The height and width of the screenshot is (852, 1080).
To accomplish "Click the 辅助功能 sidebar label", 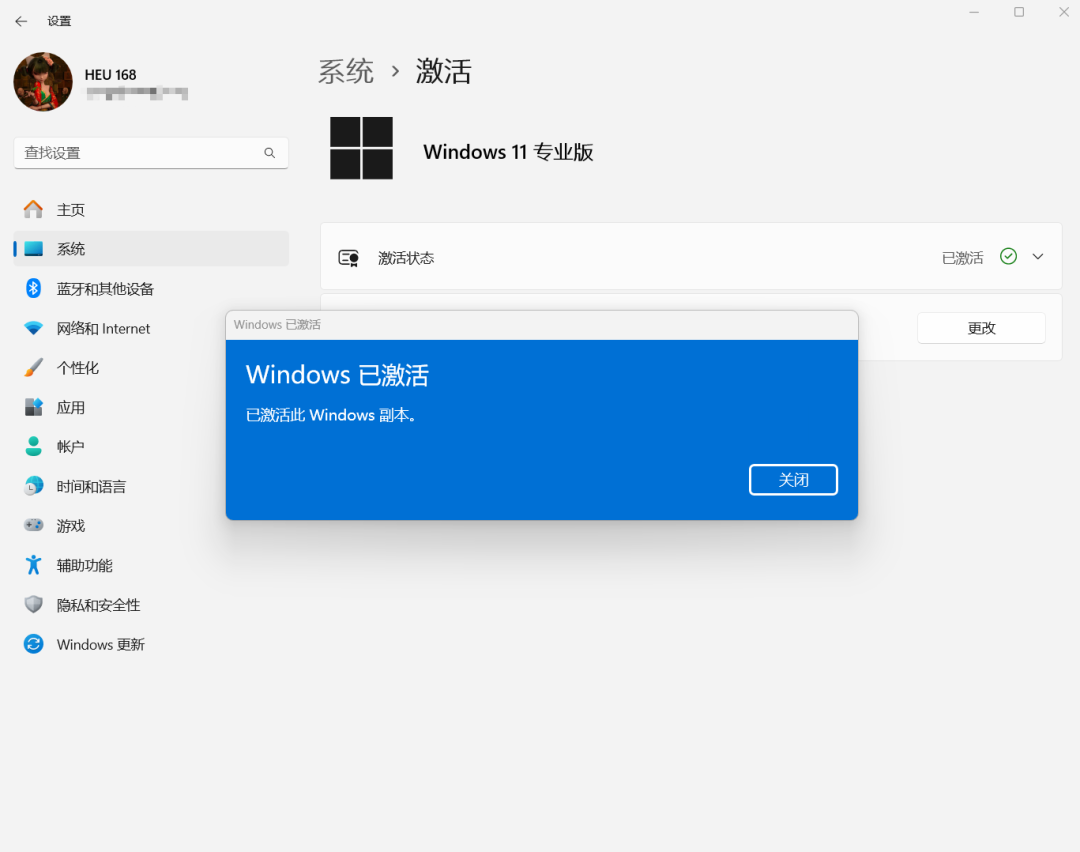I will coord(84,565).
